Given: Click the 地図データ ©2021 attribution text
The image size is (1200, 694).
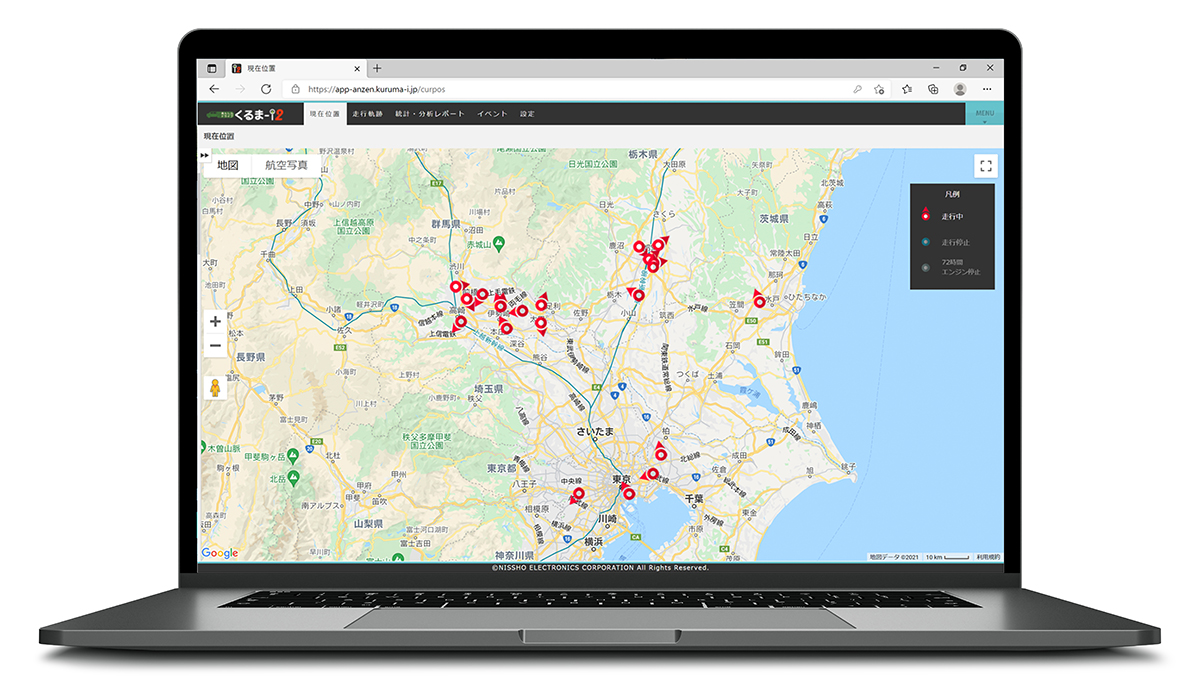Looking at the screenshot, I should coord(892,557).
